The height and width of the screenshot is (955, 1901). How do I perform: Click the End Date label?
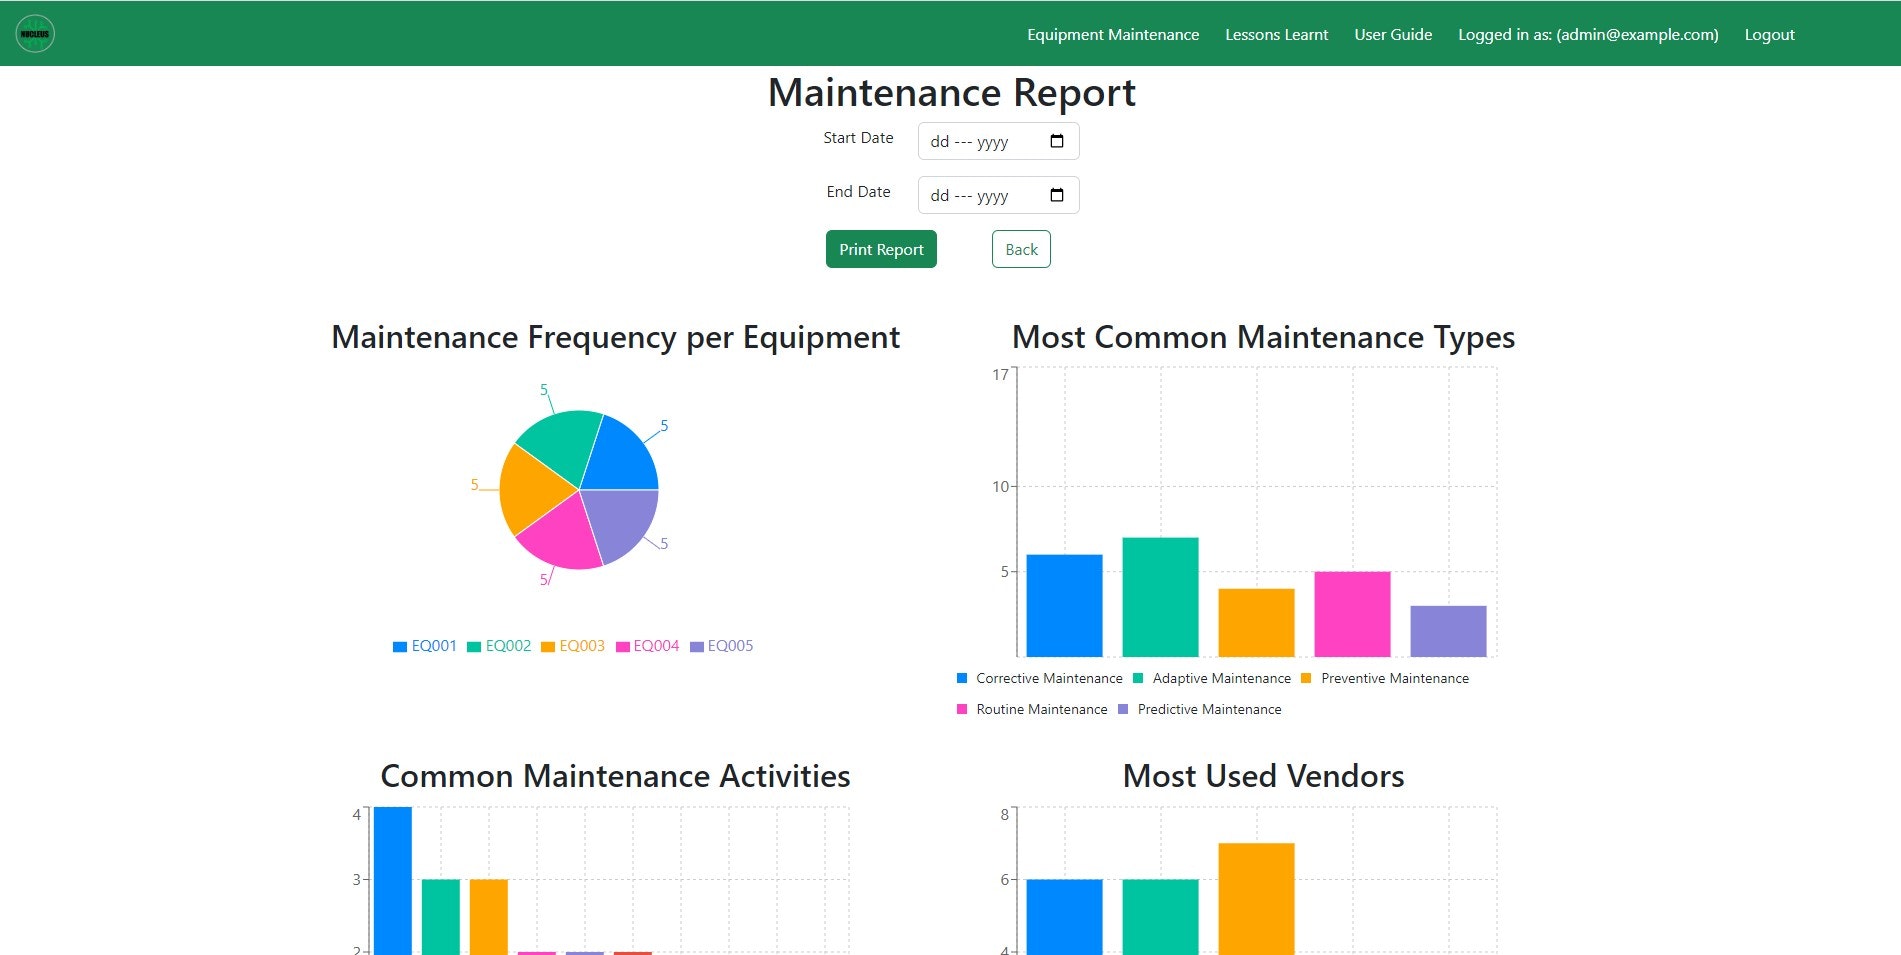[x=858, y=192]
